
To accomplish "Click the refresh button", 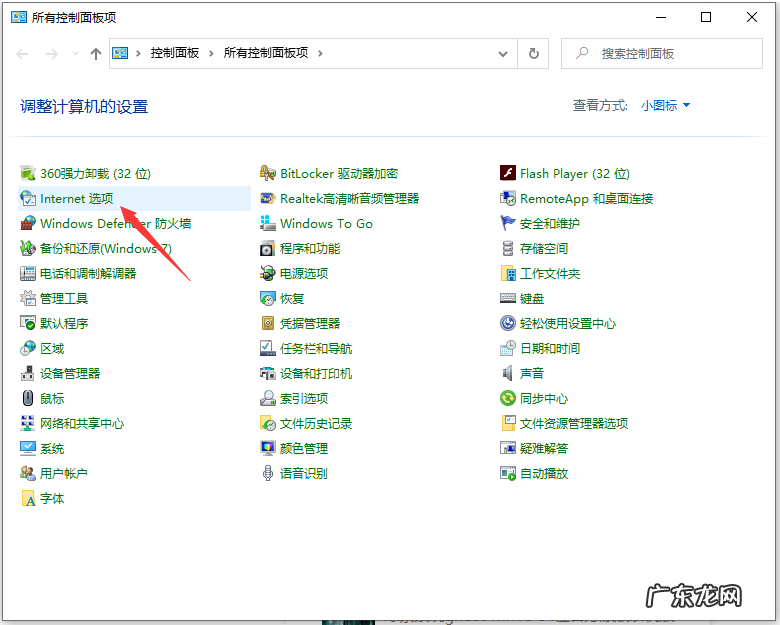I will [533, 53].
